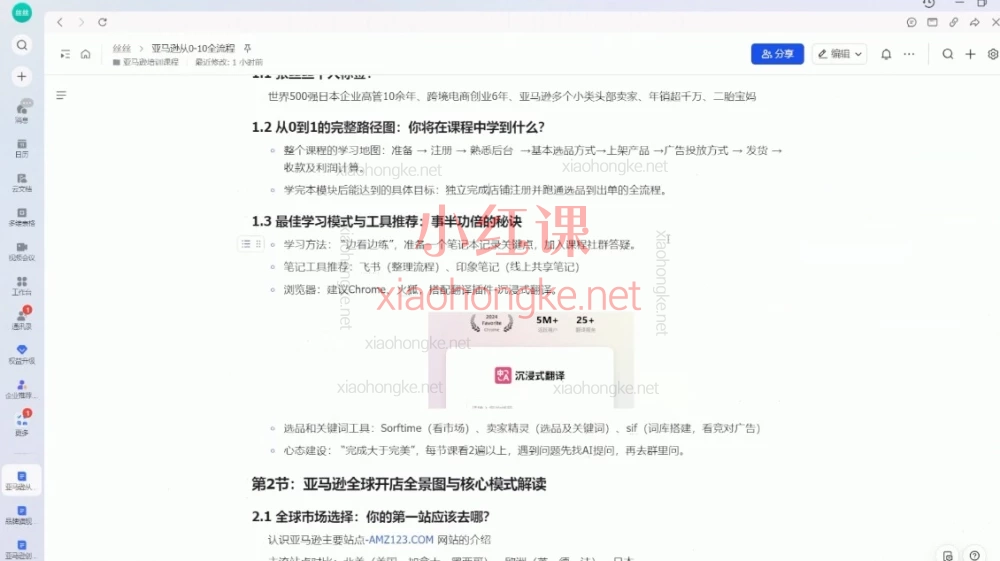Image resolution: width=1000 pixels, height=561 pixels.
Task: Open the three-dot more menu
Action: point(909,54)
